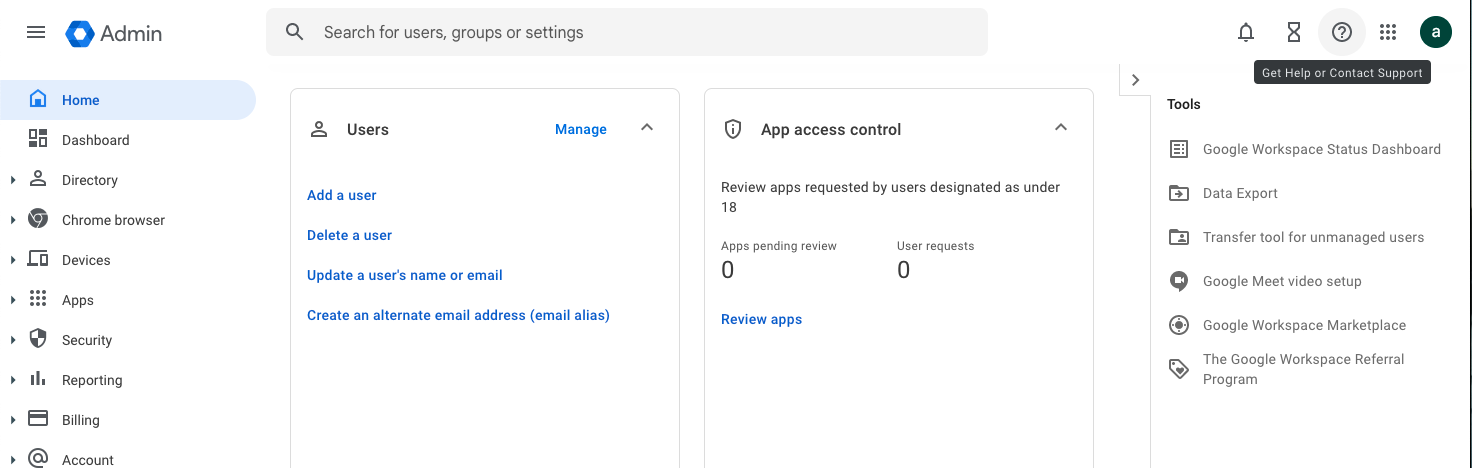The image size is (1472, 468).
Task: Click the Add a user link
Action: [341, 195]
